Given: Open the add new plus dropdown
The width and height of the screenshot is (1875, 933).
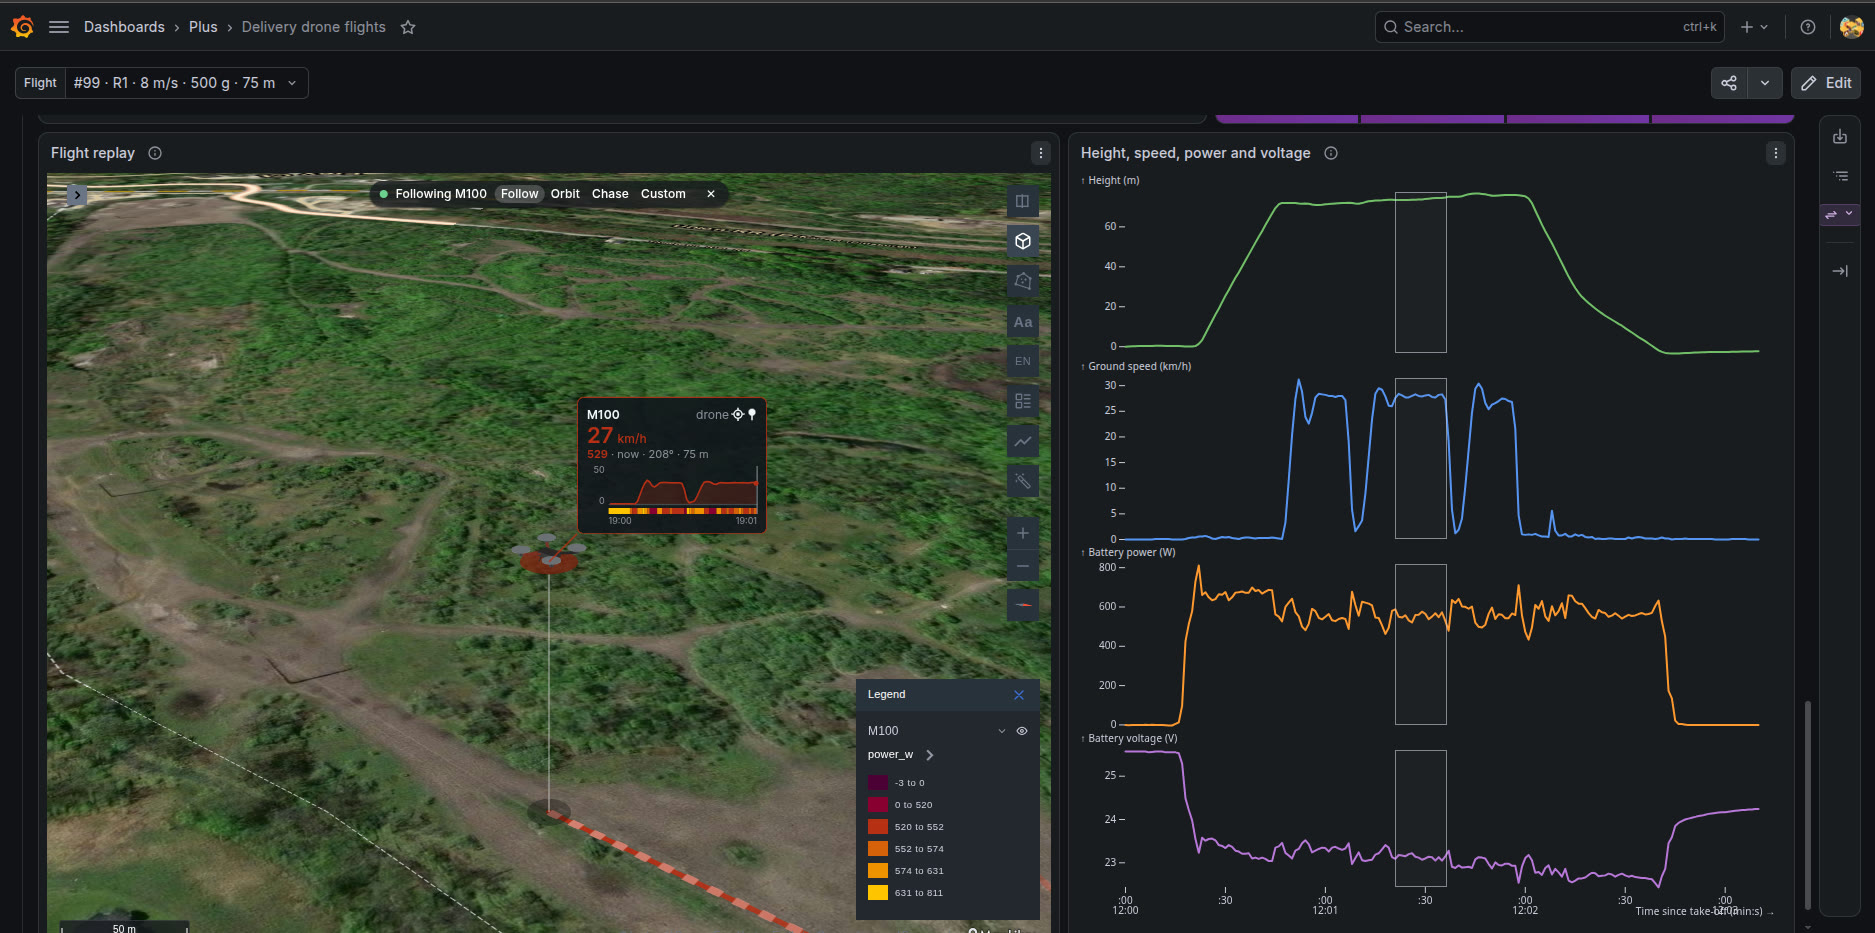Looking at the screenshot, I should click(x=1754, y=27).
